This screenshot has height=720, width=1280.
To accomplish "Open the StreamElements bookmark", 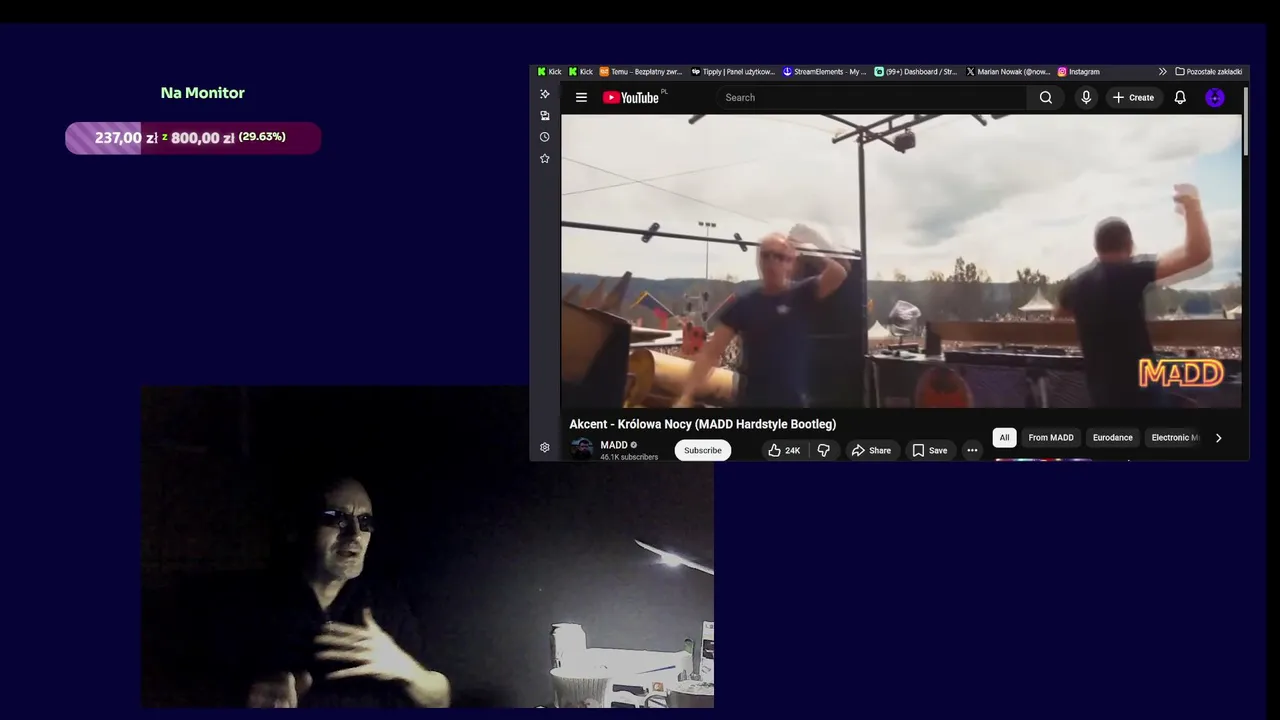I will click(825, 72).
